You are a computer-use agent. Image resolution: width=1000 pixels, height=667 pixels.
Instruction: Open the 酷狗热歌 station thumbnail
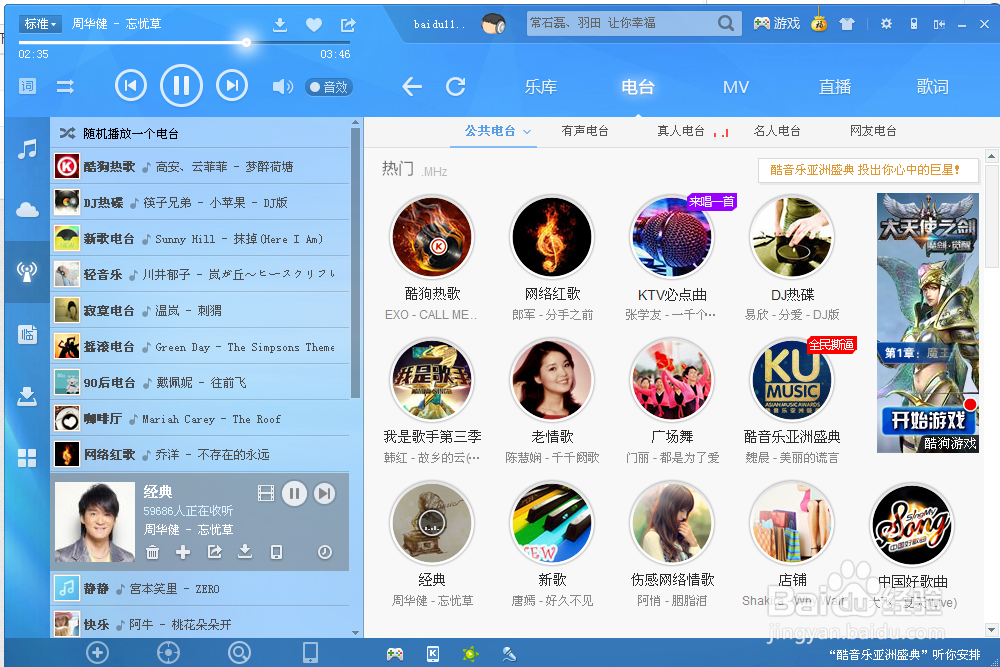(x=432, y=237)
